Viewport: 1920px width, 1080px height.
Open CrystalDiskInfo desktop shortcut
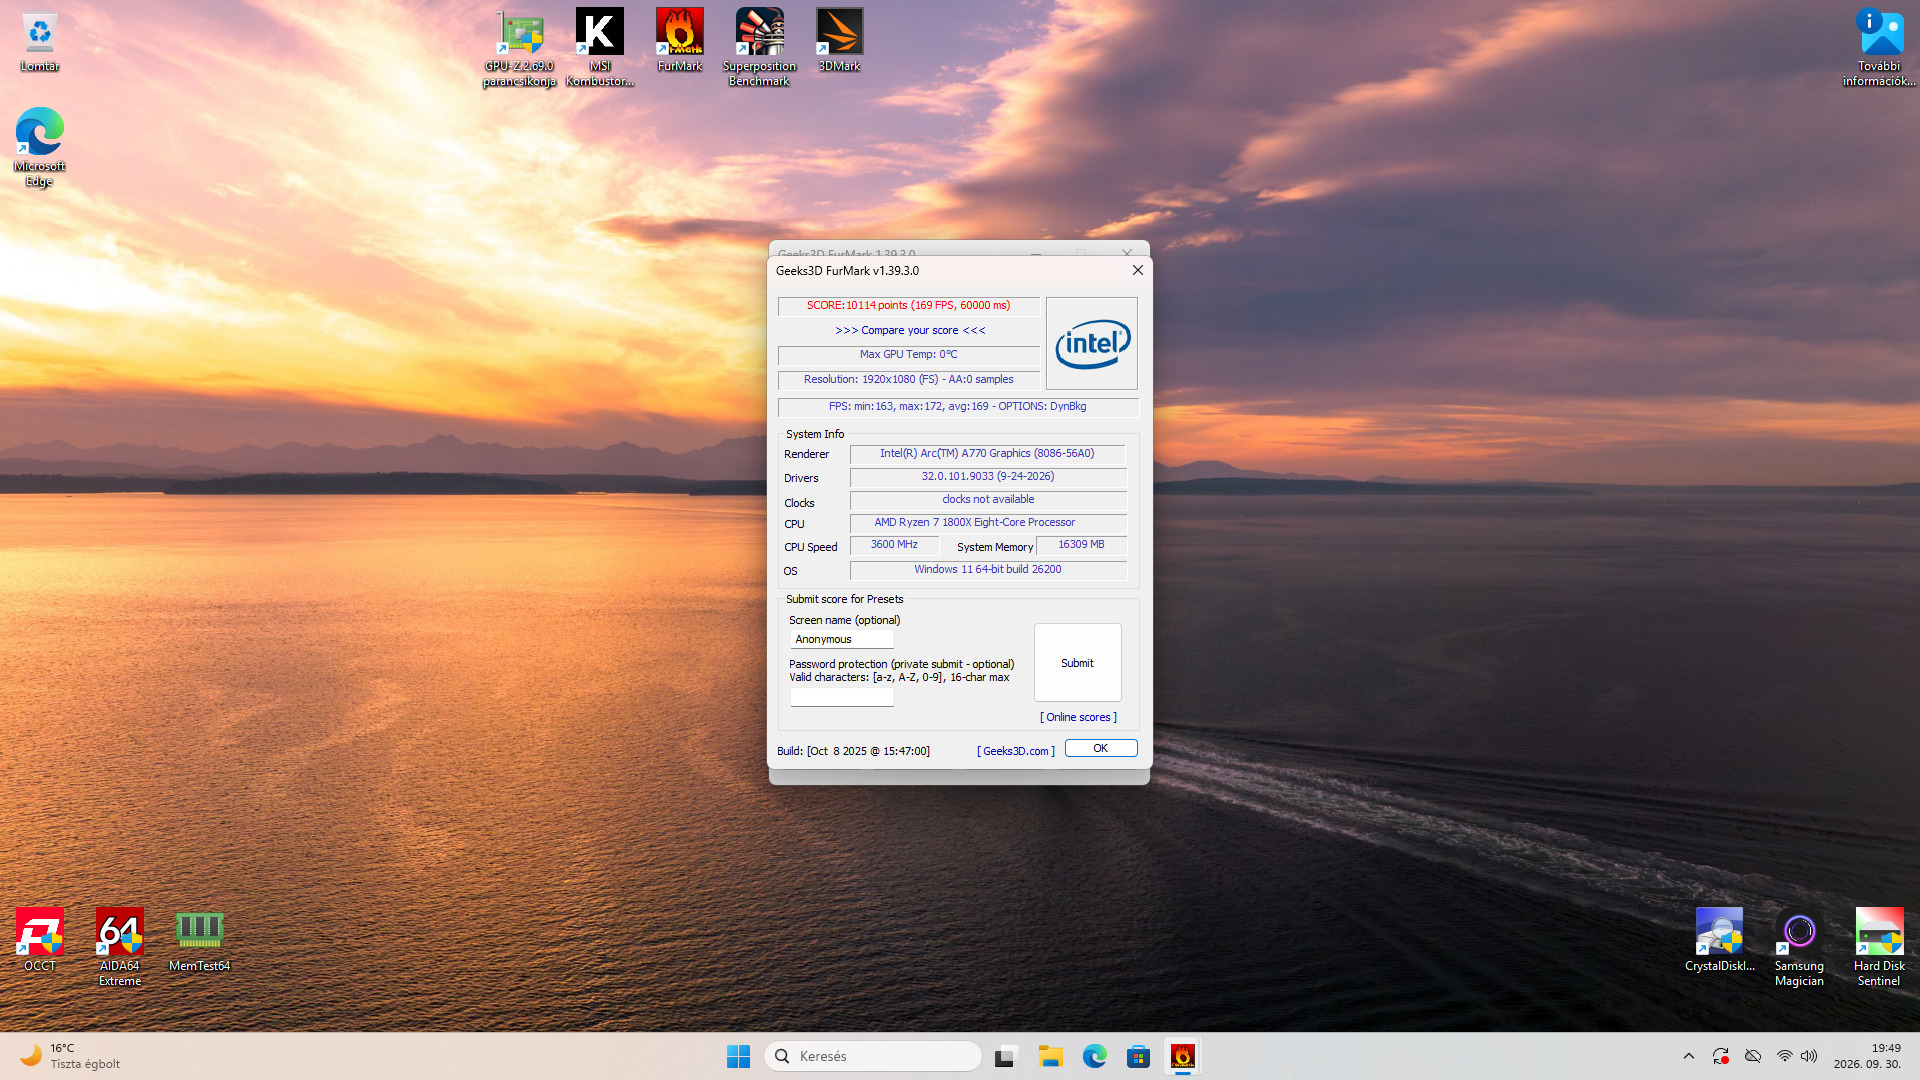(1720, 940)
